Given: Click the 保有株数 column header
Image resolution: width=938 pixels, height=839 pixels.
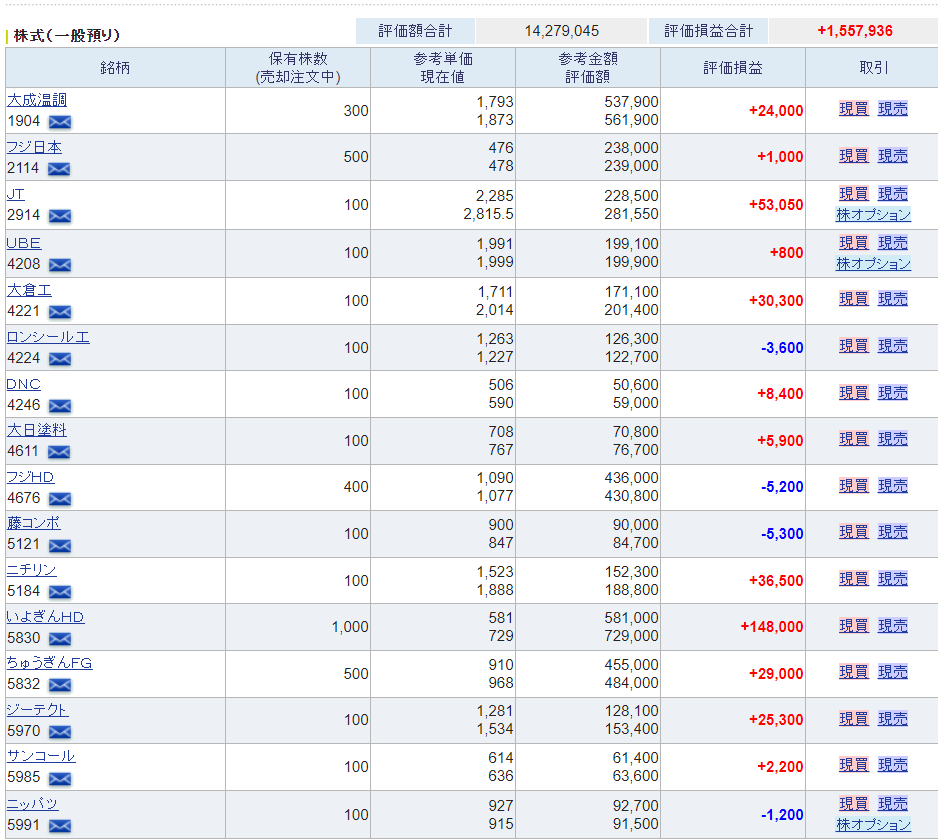Looking at the screenshot, I should (x=298, y=68).
